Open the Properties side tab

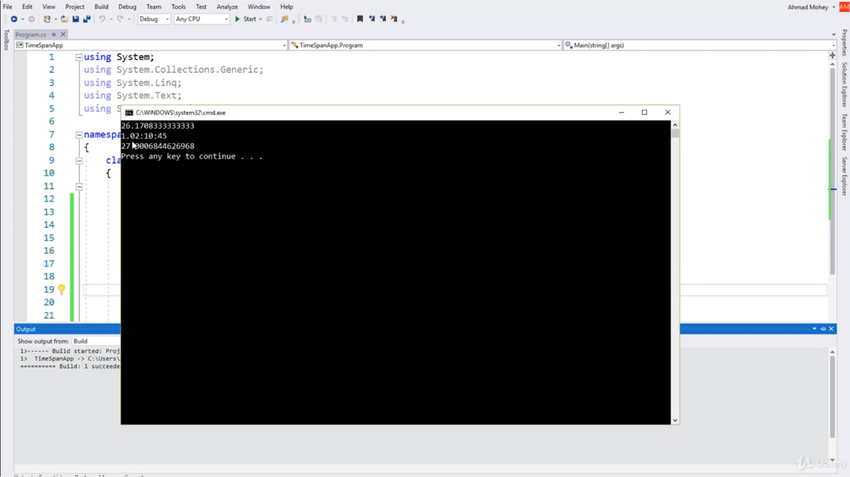[x=844, y=42]
